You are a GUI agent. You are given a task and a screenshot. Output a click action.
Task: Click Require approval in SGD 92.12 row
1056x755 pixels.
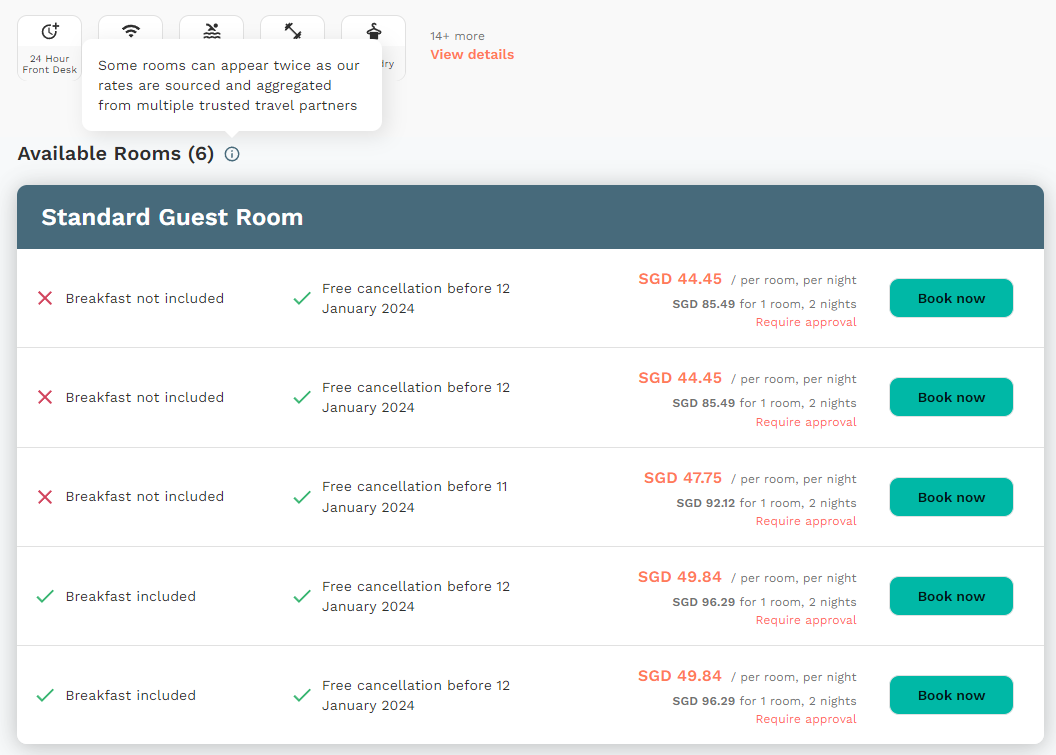click(805, 521)
